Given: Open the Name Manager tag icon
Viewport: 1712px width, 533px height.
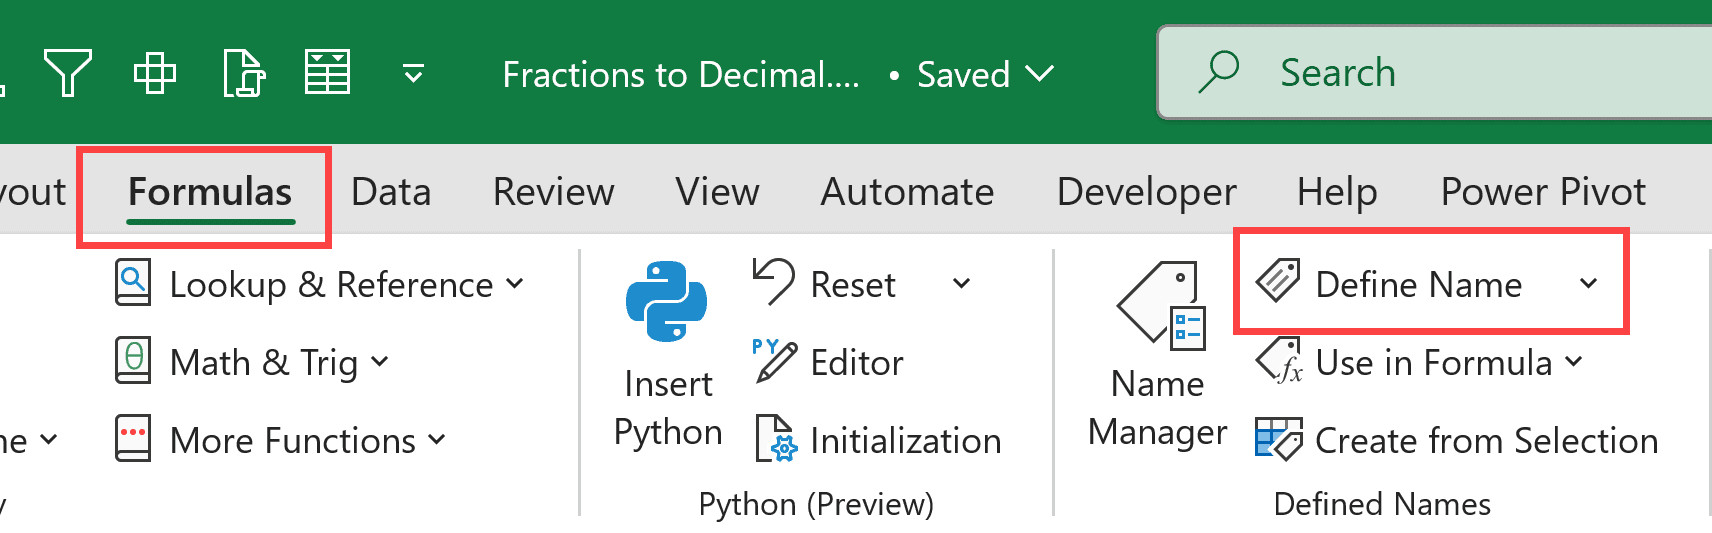Looking at the screenshot, I should pyautogui.click(x=1162, y=306).
